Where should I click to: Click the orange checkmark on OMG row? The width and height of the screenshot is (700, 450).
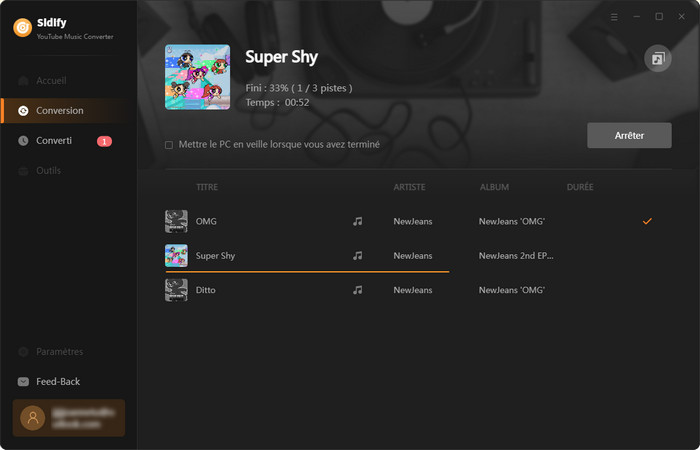647,221
